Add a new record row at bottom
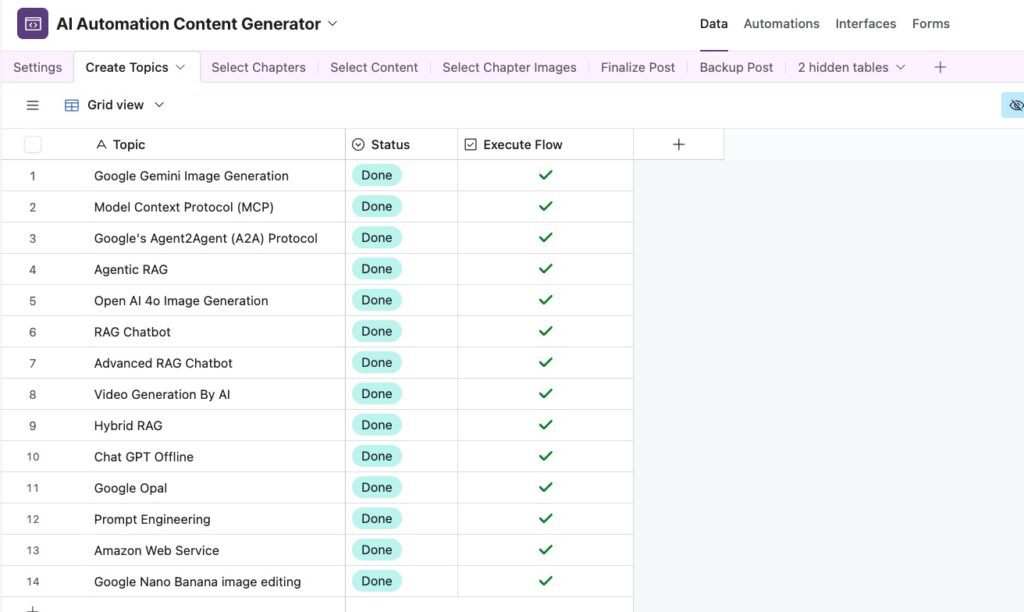The height and width of the screenshot is (612, 1024). tap(33, 608)
